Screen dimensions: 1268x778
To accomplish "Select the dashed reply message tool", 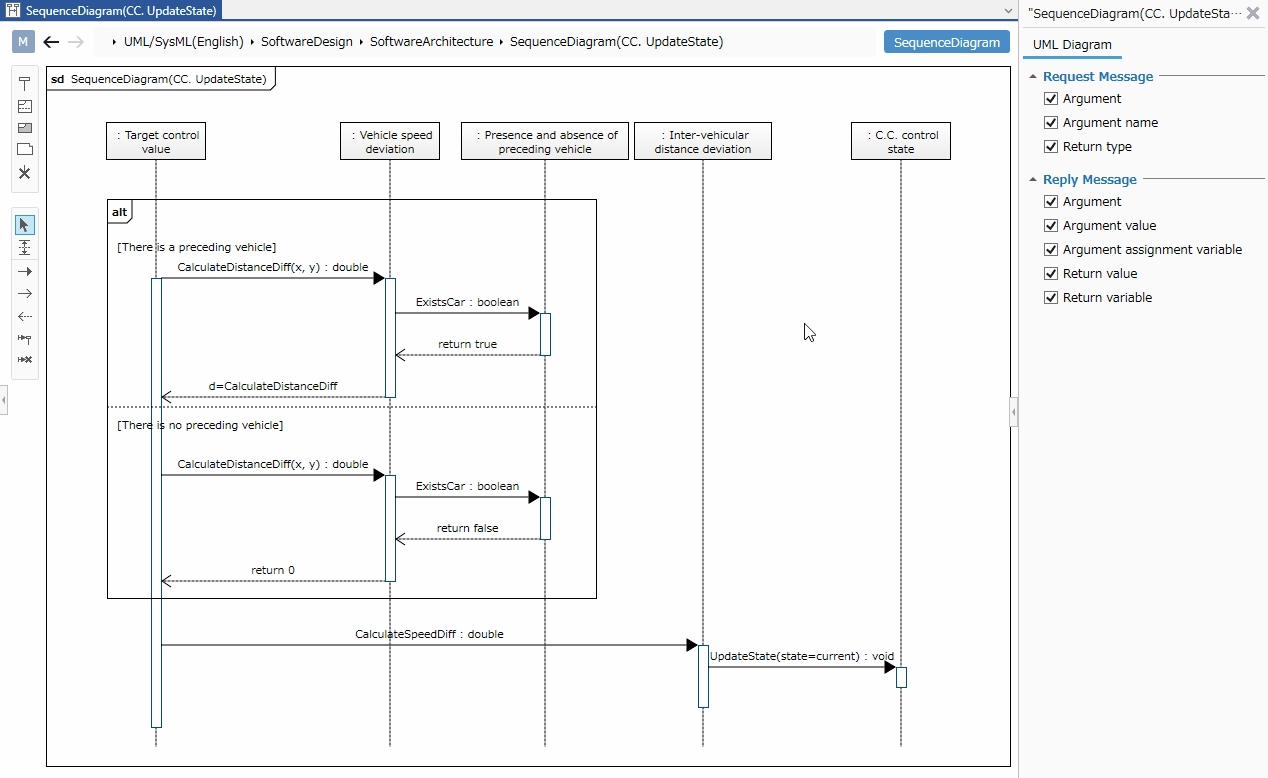I will pos(25,316).
